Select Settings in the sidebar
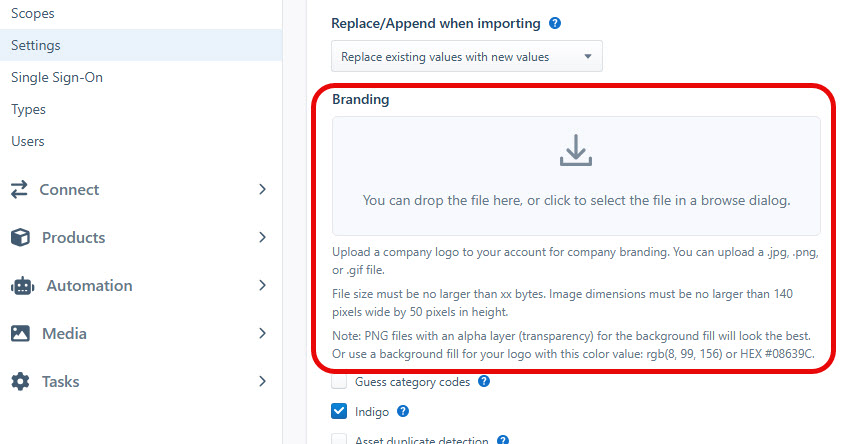This screenshot has height=444, width=846. coord(36,45)
